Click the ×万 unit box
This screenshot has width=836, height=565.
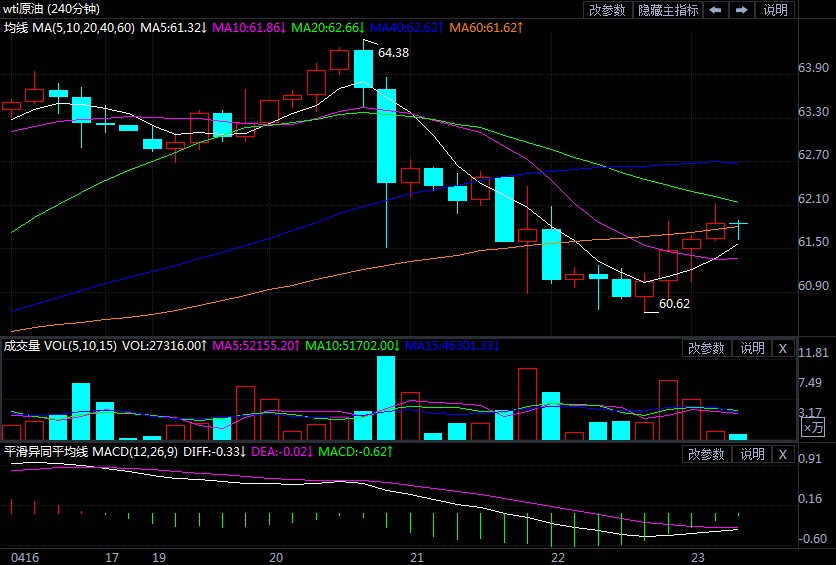coord(813,427)
